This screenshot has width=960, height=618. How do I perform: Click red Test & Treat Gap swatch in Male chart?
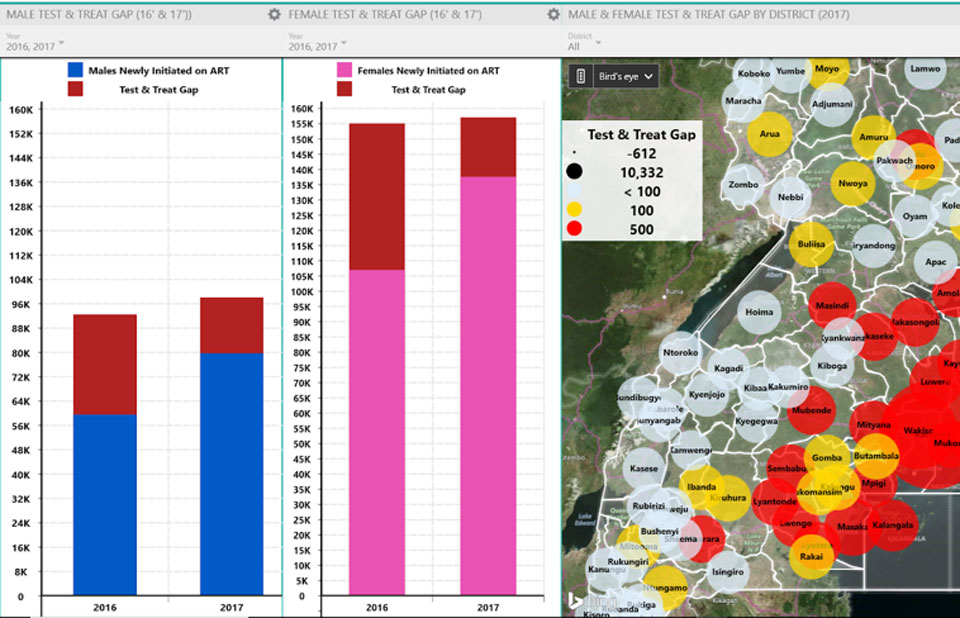[x=75, y=89]
